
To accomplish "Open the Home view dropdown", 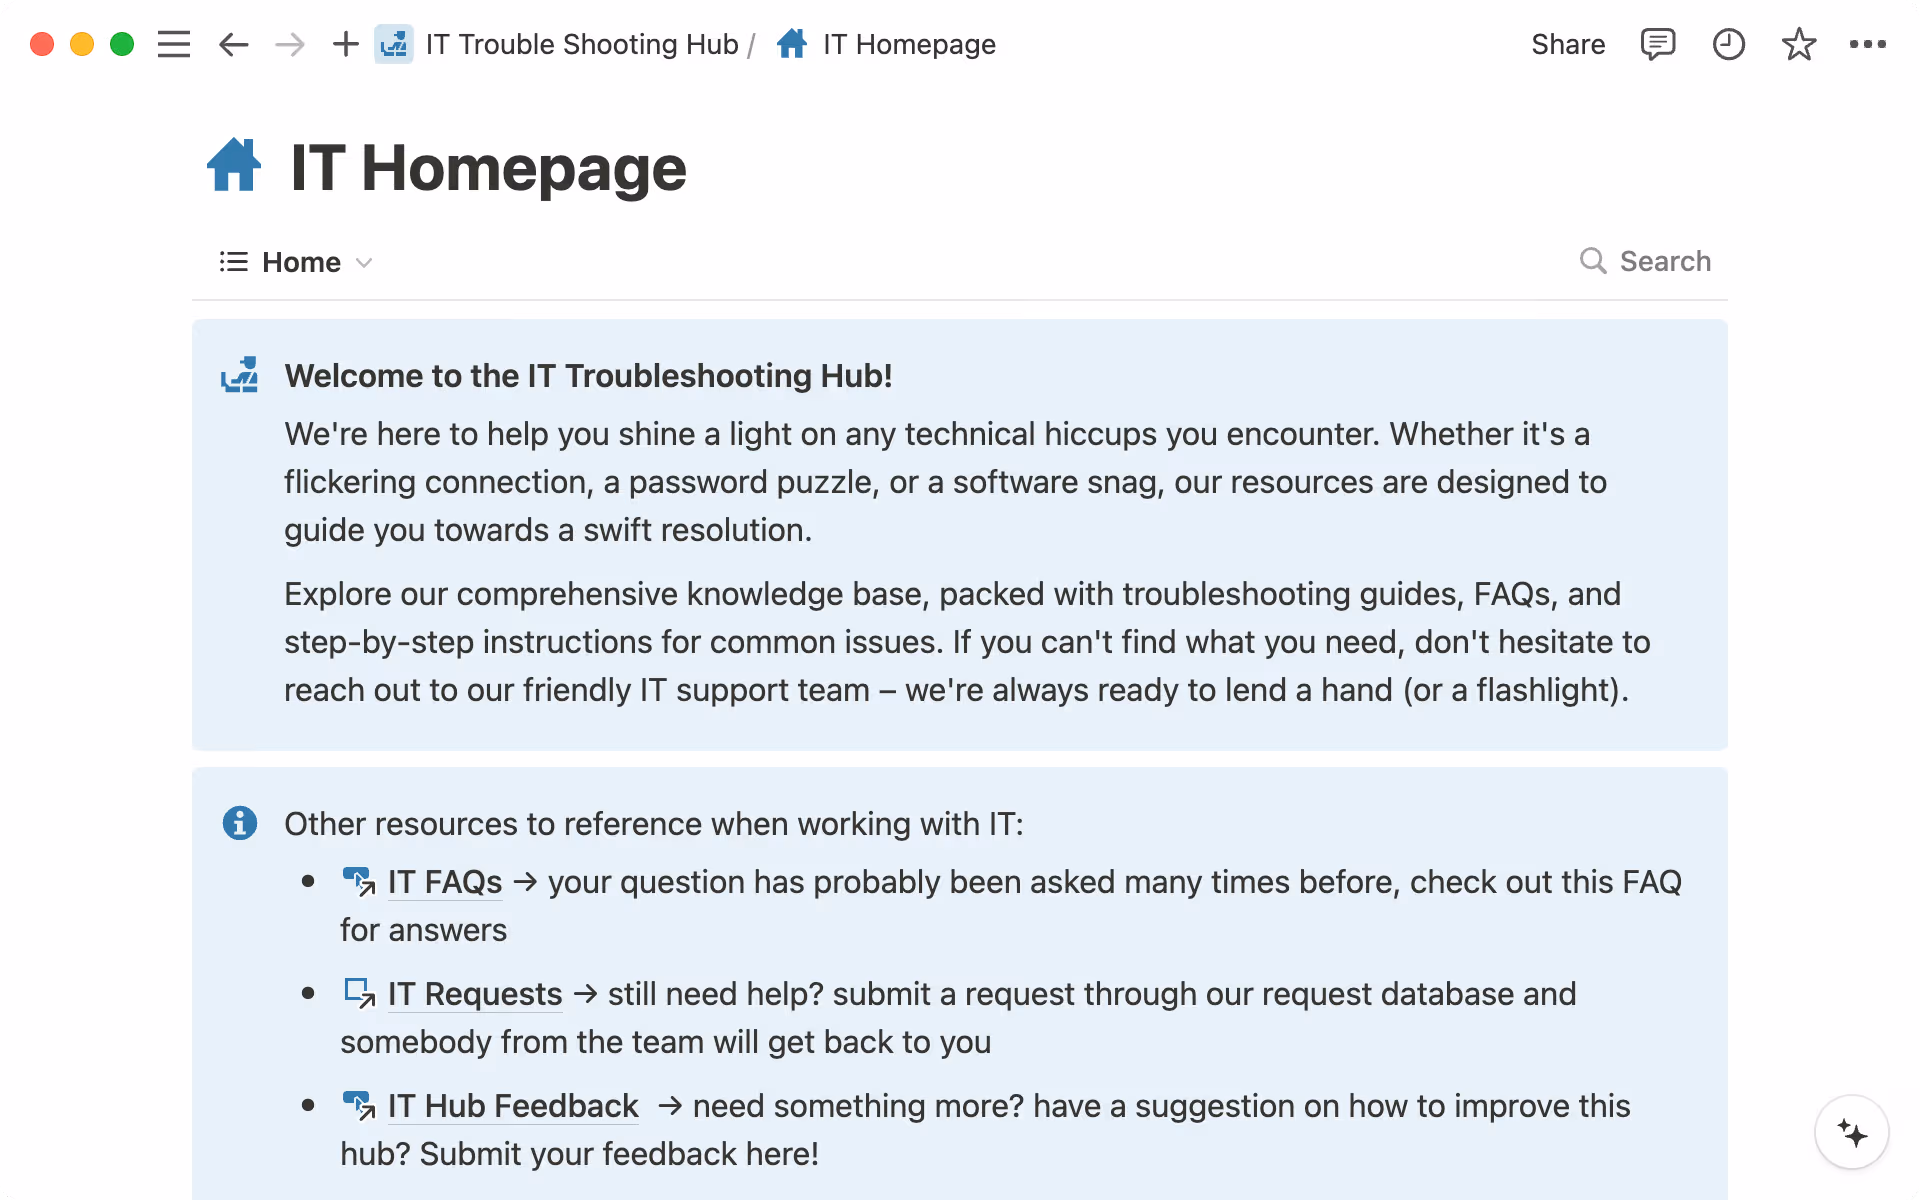I will pyautogui.click(x=365, y=262).
